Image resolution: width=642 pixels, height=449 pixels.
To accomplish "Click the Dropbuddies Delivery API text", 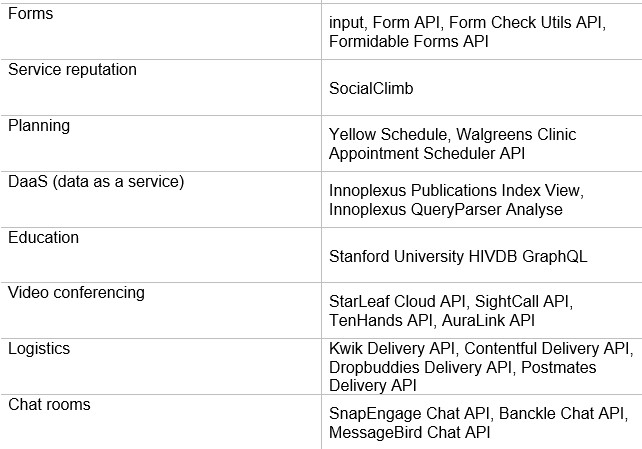I will pyautogui.click(x=421, y=367).
